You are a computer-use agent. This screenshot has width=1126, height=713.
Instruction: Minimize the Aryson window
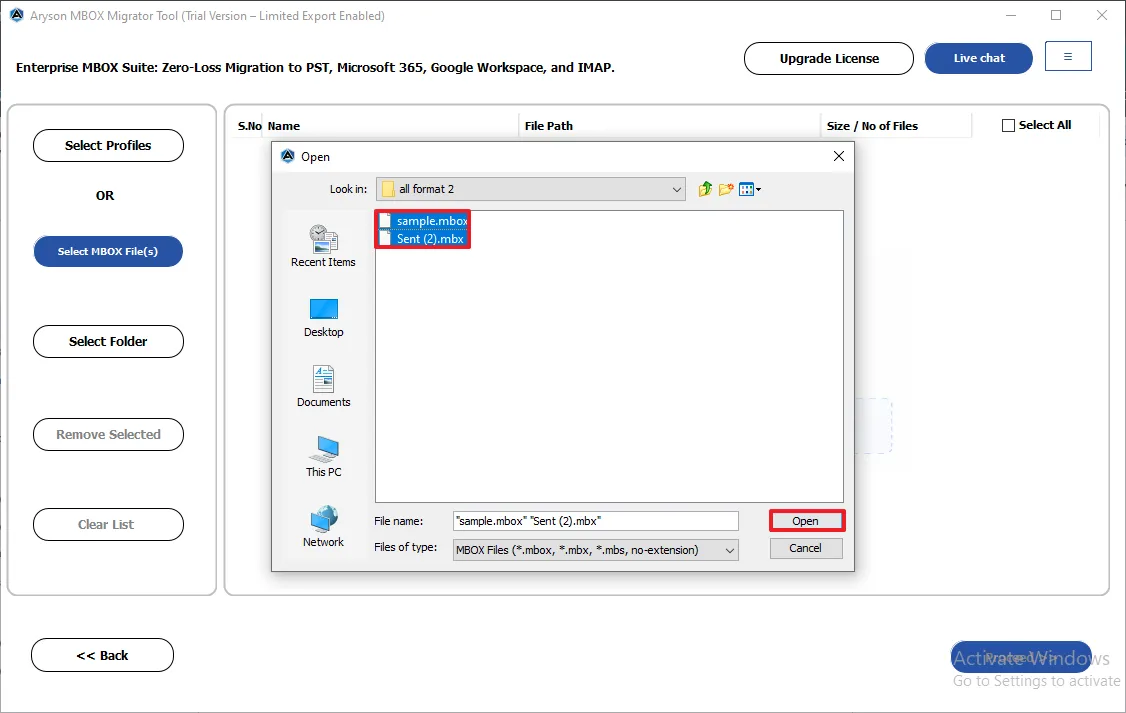[1011, 15]
